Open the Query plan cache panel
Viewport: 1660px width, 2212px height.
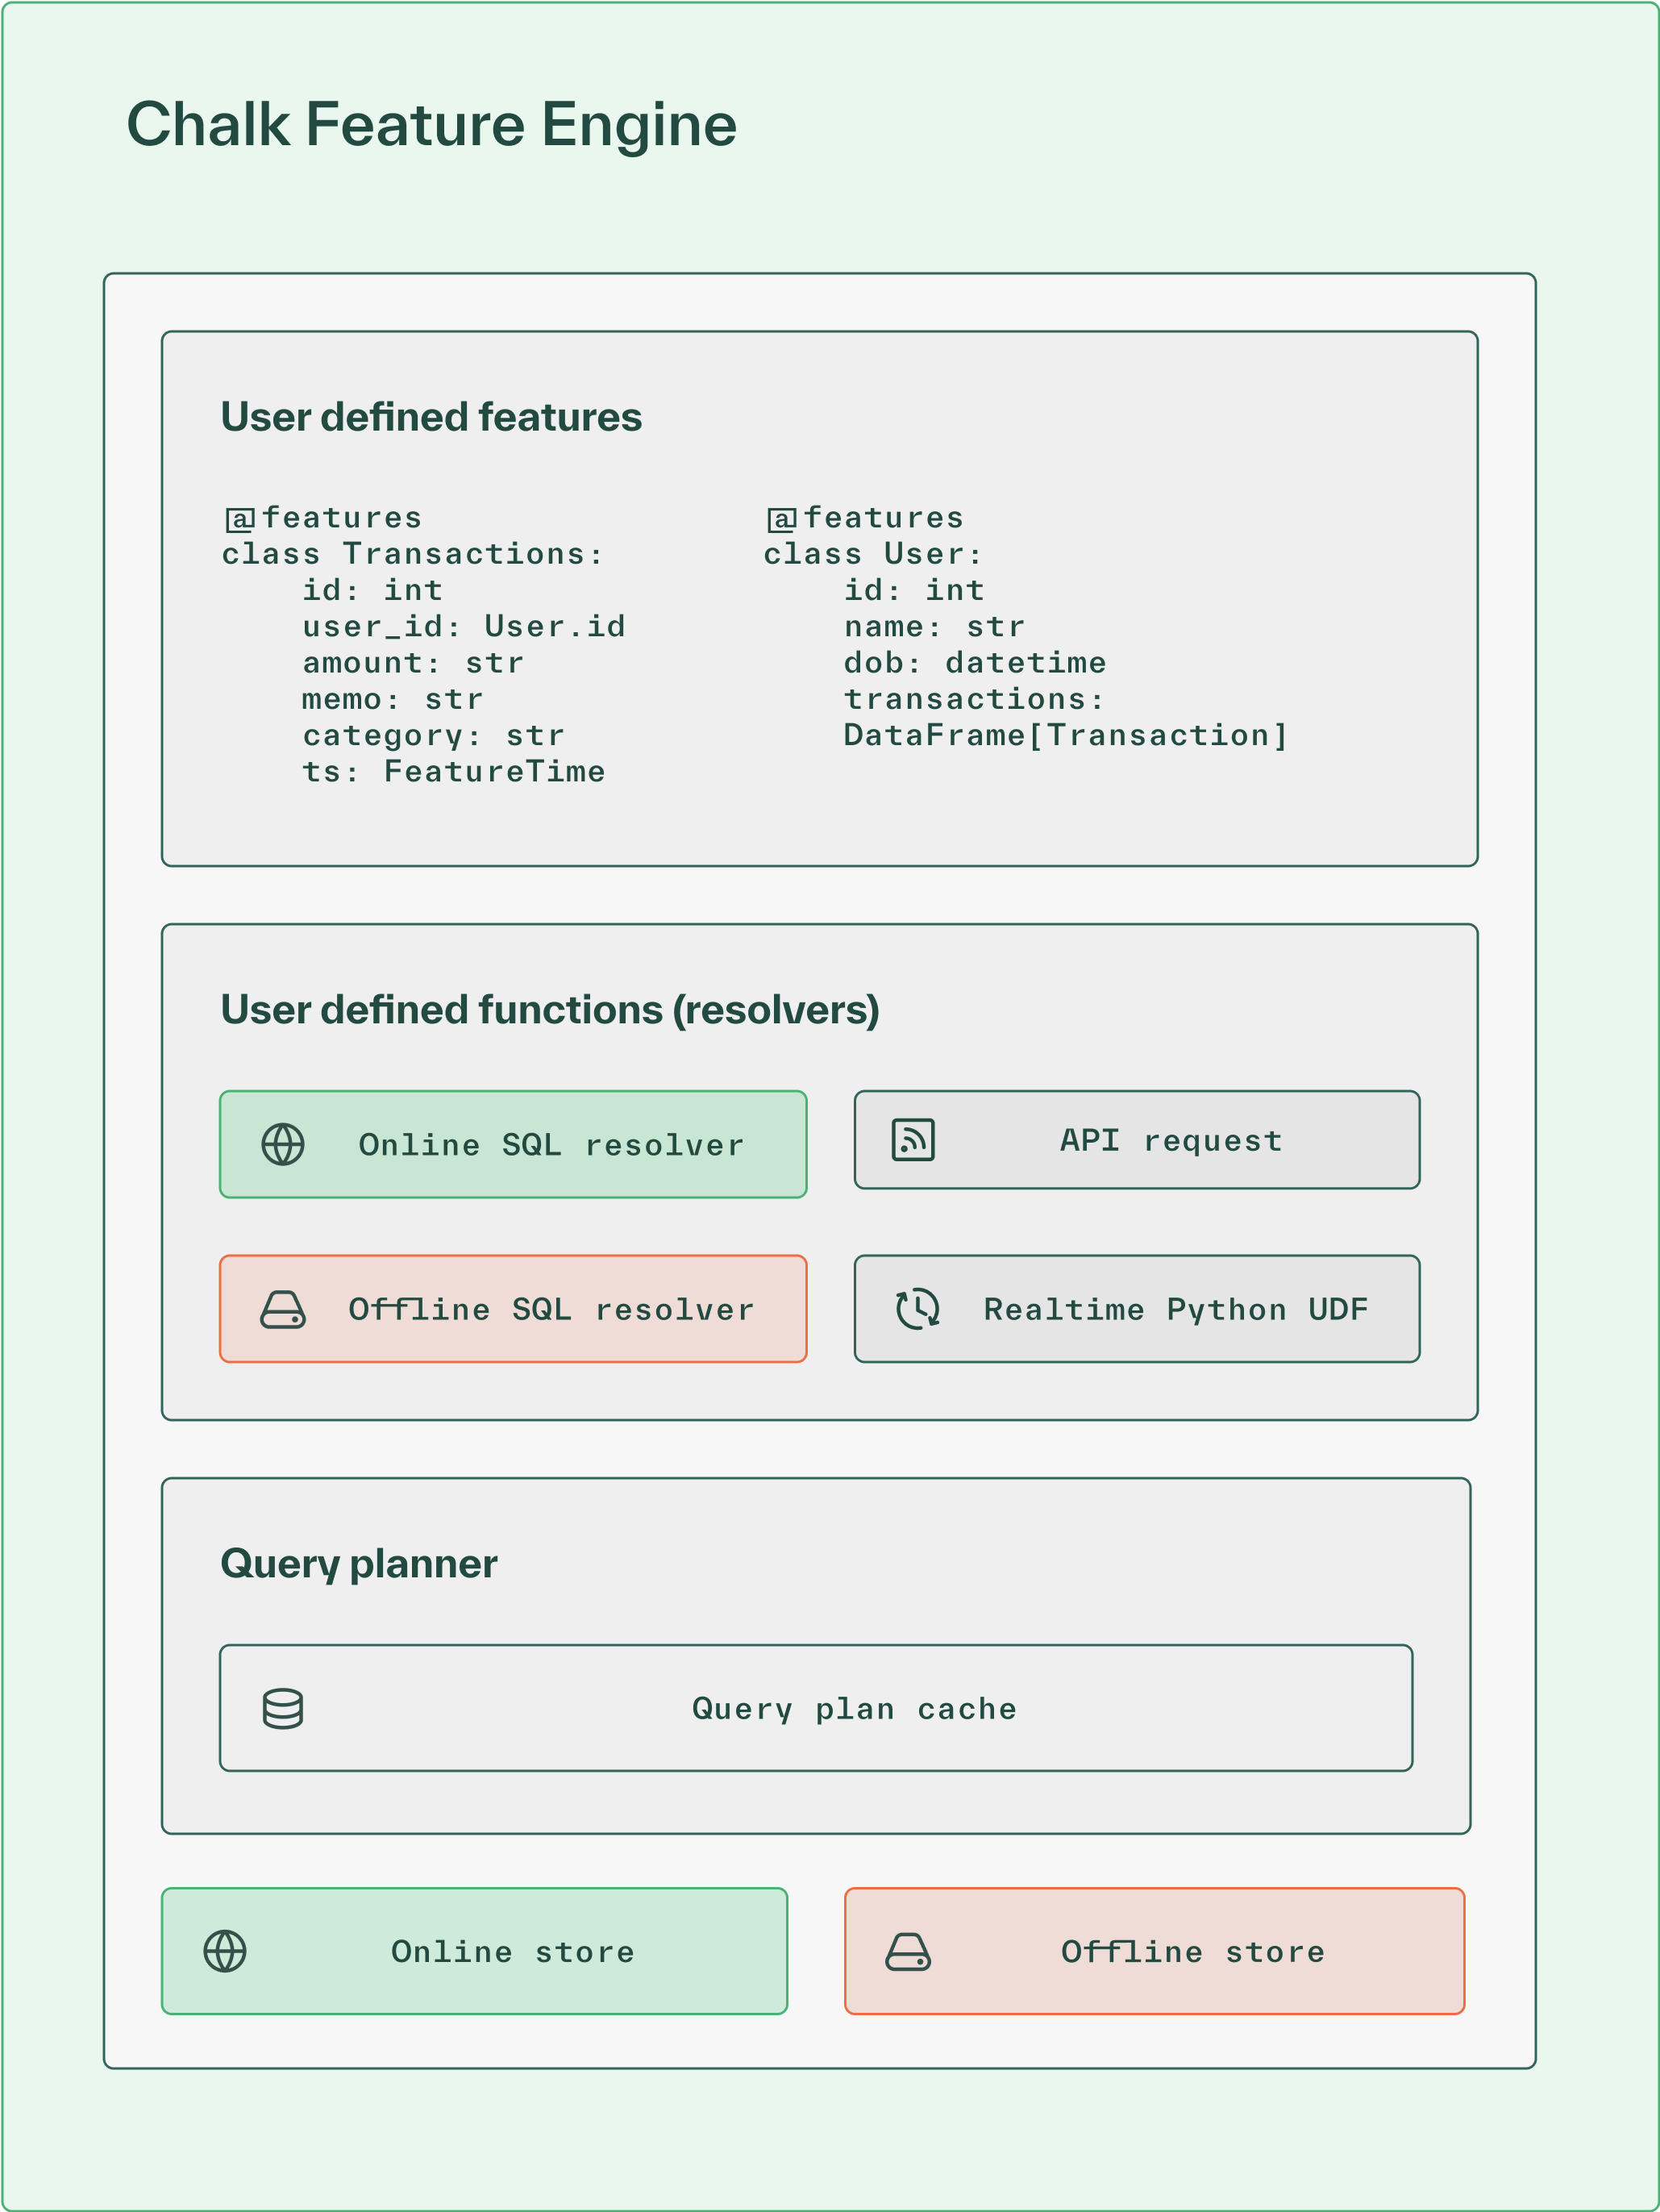(816, 1709)
